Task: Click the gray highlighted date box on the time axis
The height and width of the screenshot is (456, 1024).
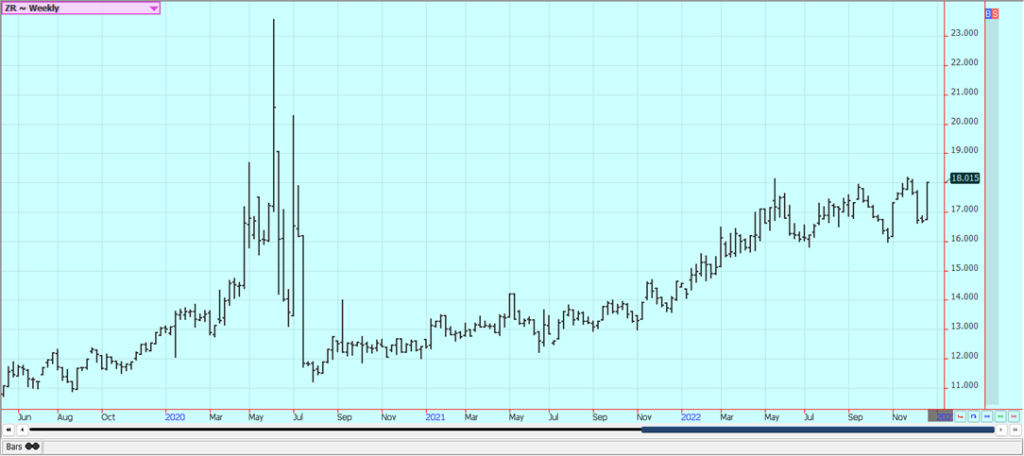Action: (940, 415)
